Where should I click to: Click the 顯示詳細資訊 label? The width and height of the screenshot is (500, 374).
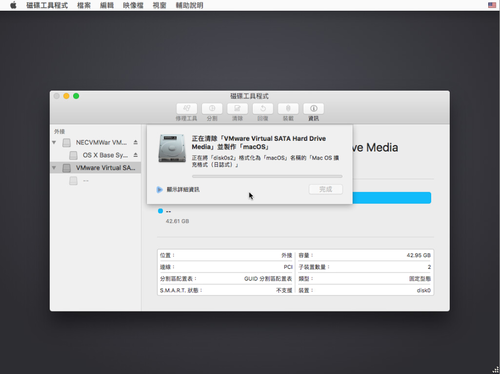click(x=183, y=190)
